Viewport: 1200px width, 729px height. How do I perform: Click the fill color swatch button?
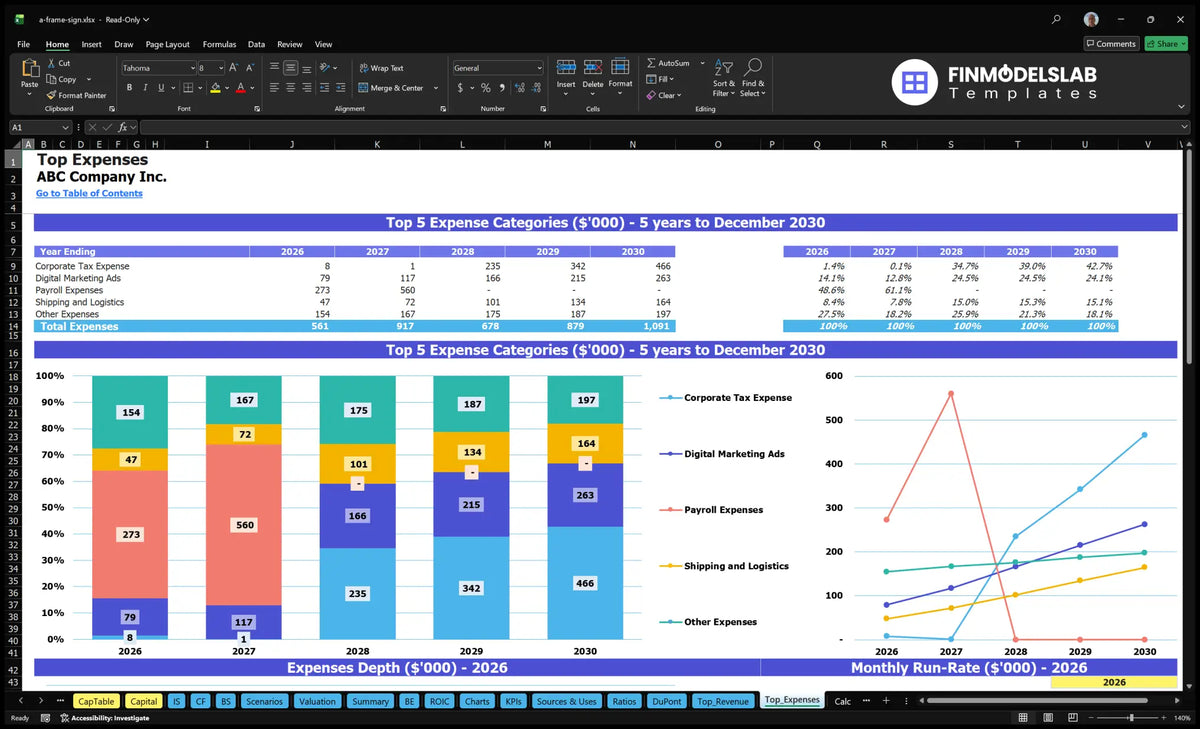point(216,88)
